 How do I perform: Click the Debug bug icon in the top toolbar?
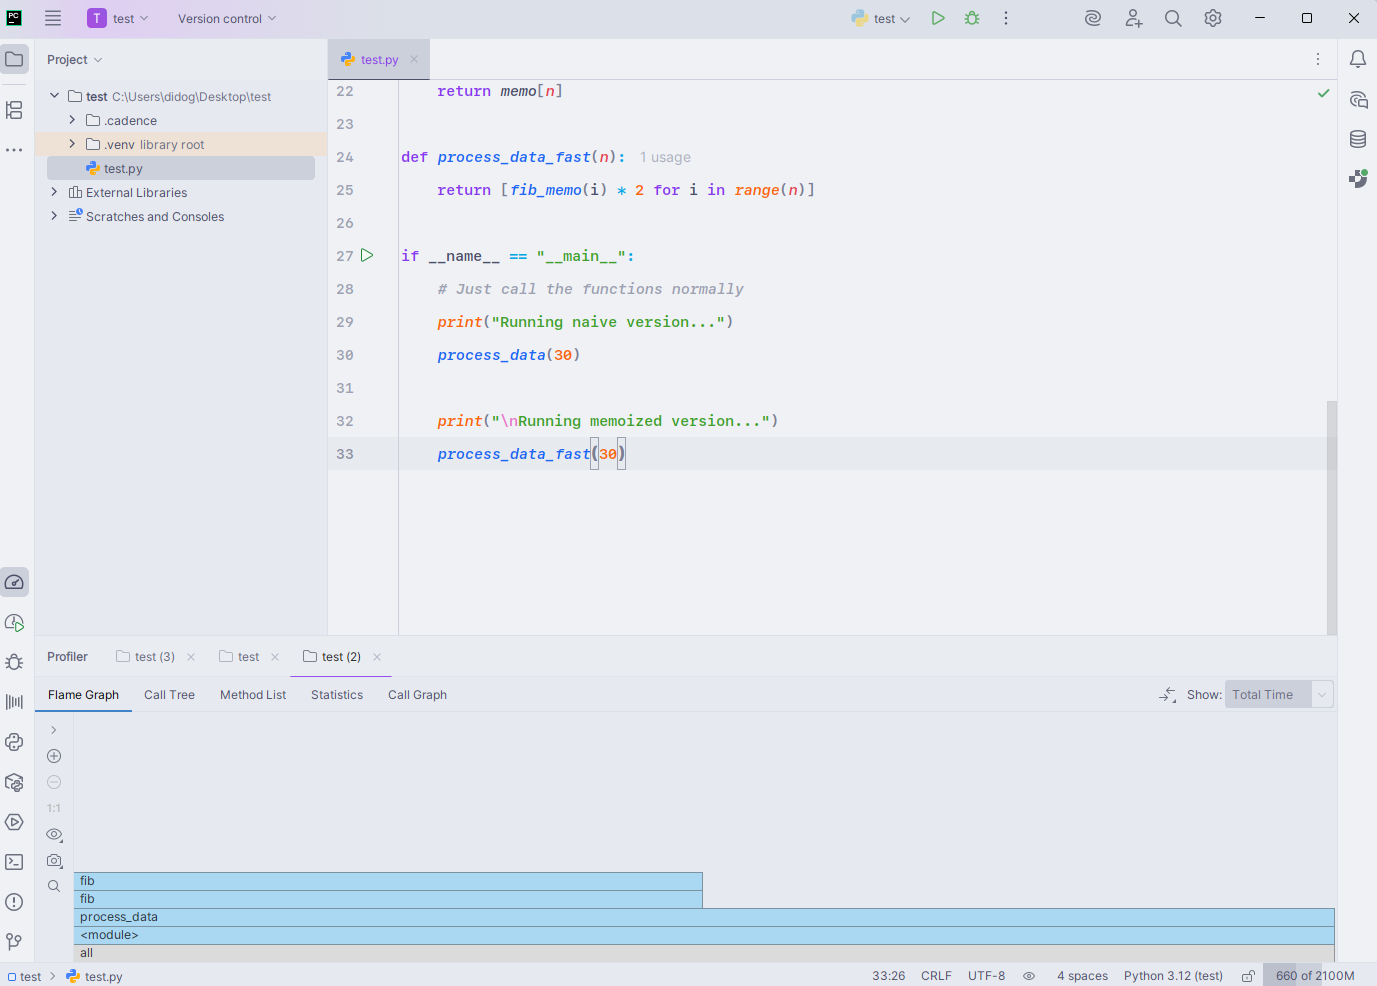[x=972, y=18]
